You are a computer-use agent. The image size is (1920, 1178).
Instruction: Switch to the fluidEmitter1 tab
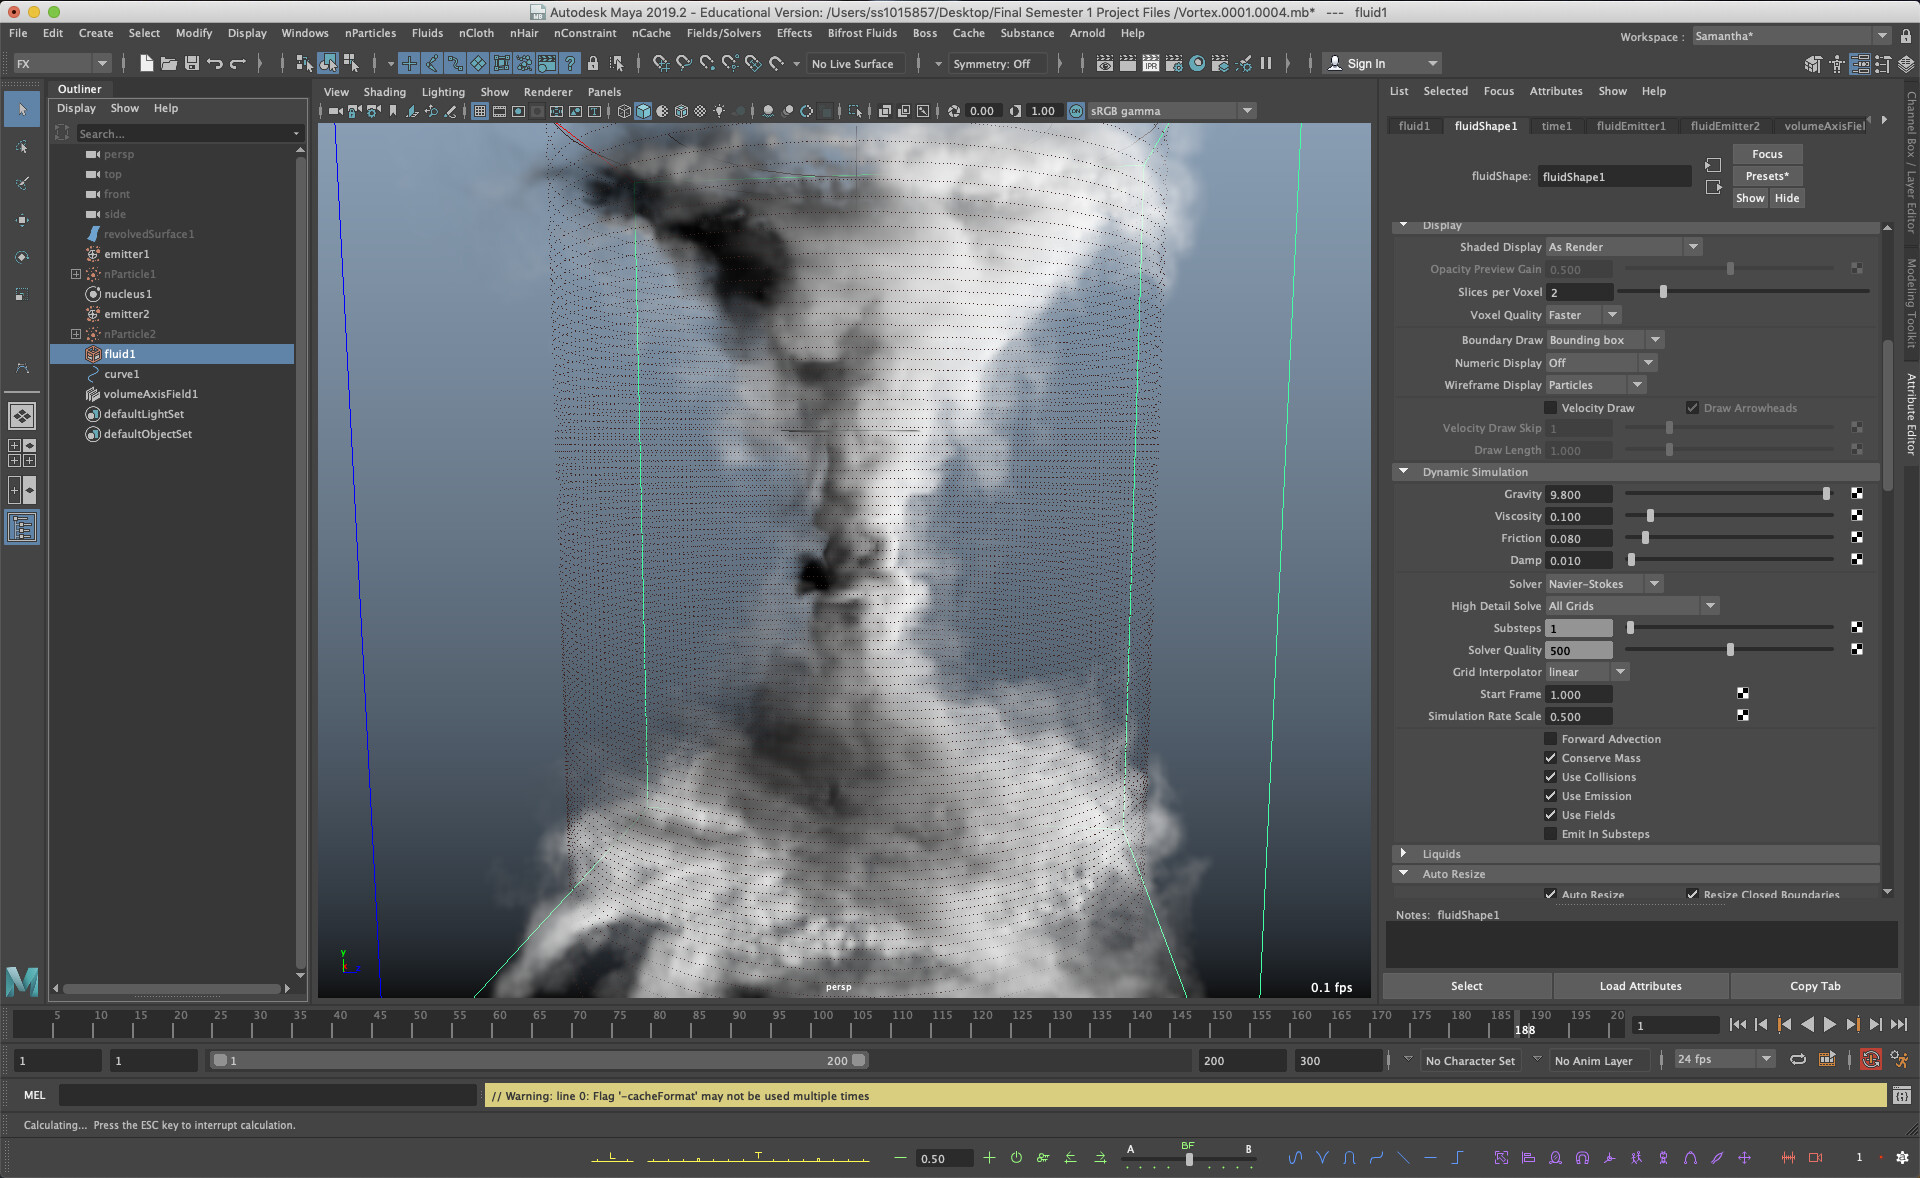[x=1632, y=126]
